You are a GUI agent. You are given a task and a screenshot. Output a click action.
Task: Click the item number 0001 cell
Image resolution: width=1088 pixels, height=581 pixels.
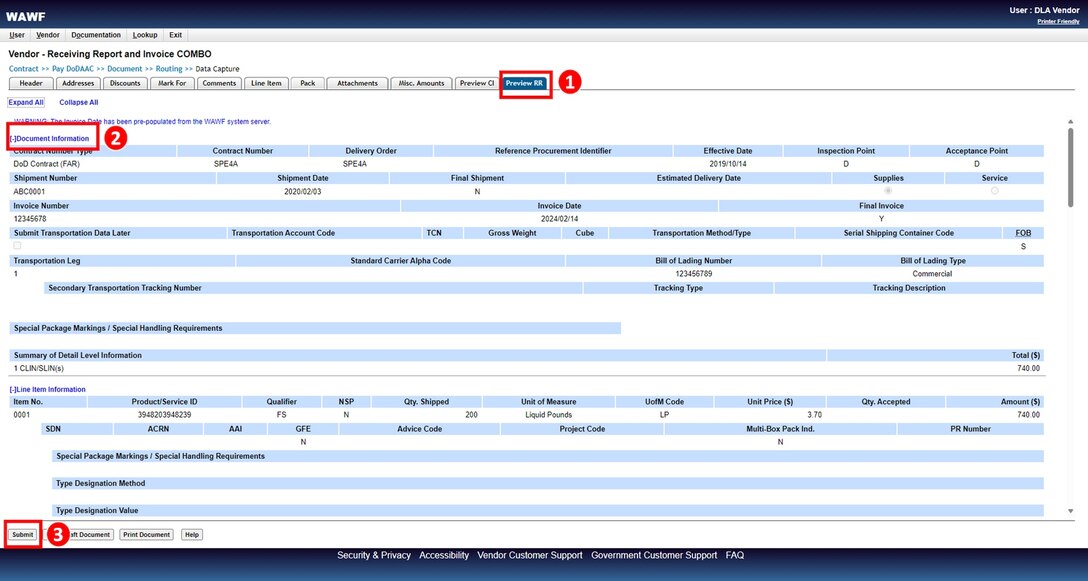[x=22, y=414]
